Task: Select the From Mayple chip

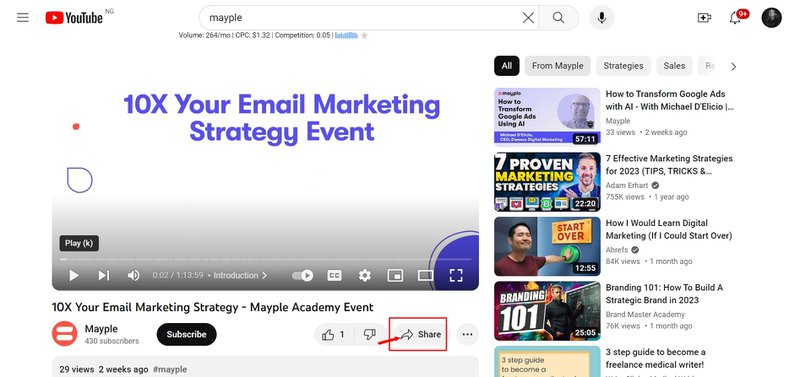Action: click(557, 66)
